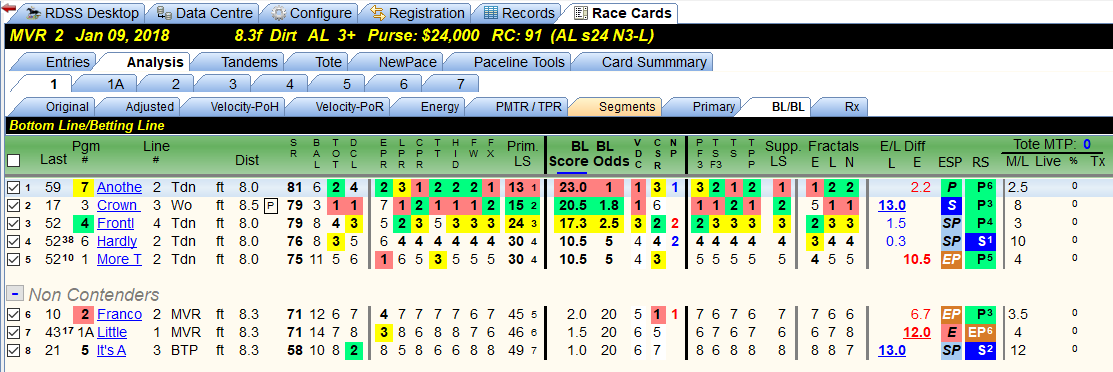Screen dimensions: 1113x372
Task: Open the Hardly horse link
Action: [117, 241]
